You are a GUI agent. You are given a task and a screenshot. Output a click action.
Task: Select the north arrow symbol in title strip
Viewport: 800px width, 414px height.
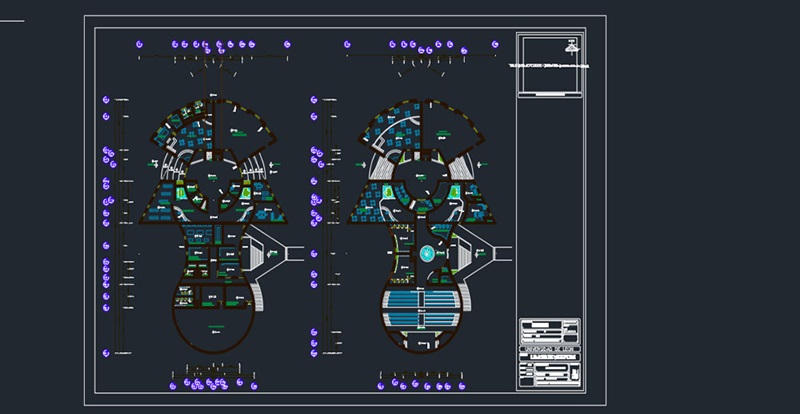(x=572, y=47)
